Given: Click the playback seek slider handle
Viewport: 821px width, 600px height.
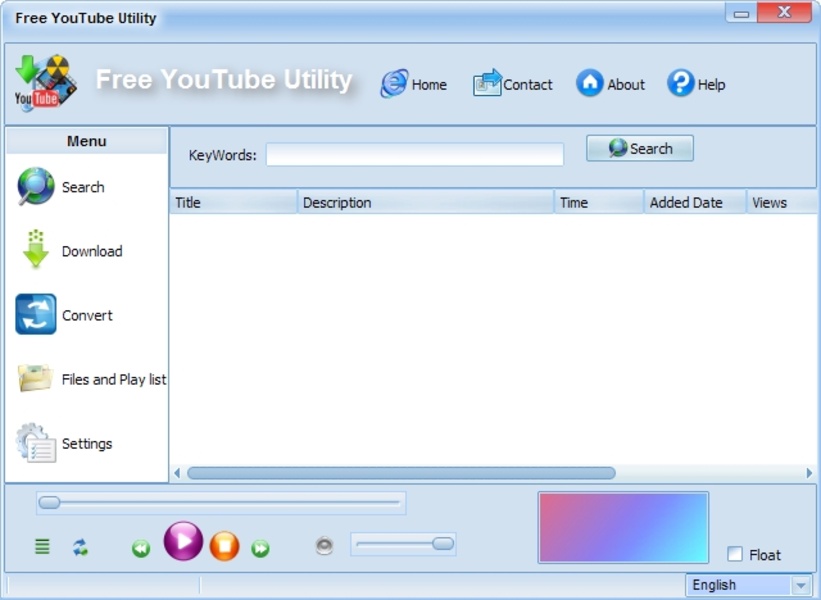Looking at the screenshot, I should coord(49,503).
